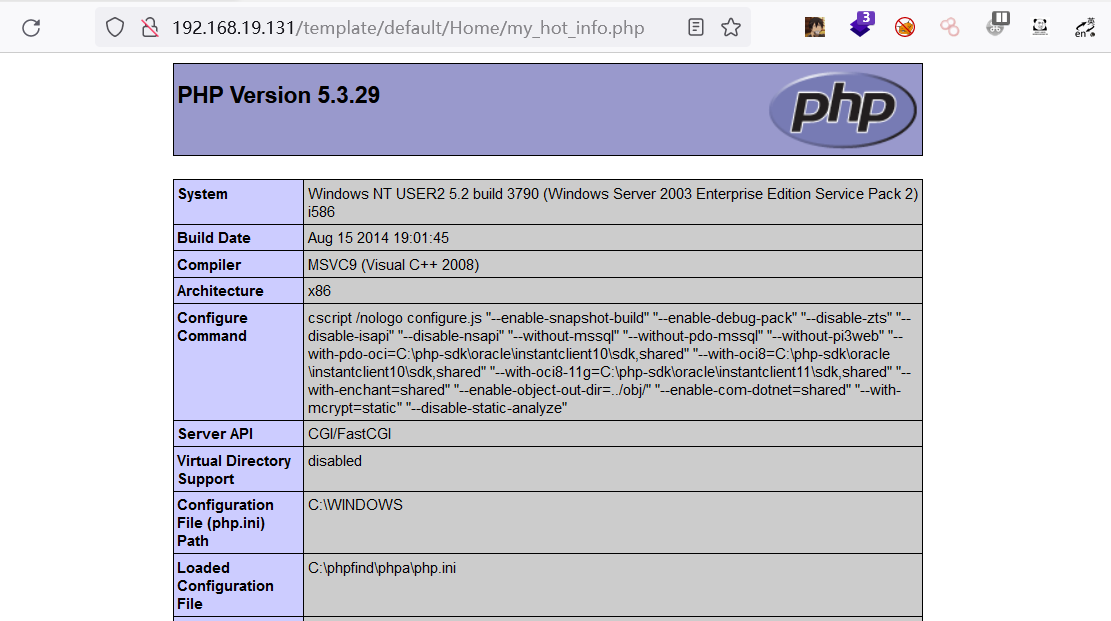The width and height of the screenshot is (1111, 621).
Task: Click the panda meme extension icon
Action: [1039, 28]
